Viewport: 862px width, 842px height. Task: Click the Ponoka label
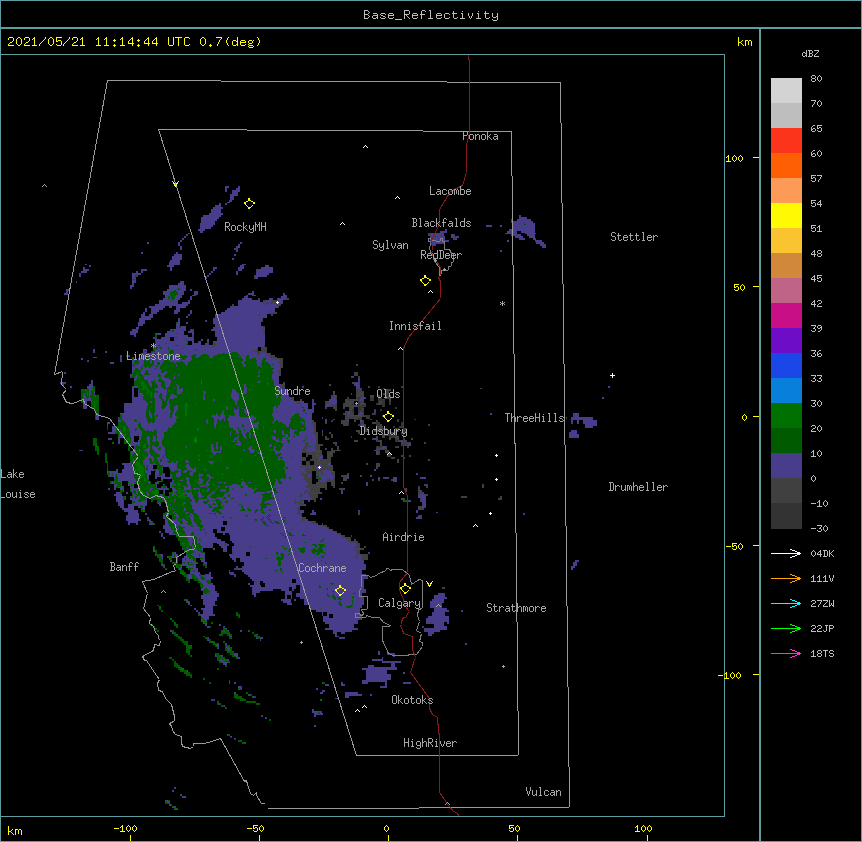pos(480,136)
